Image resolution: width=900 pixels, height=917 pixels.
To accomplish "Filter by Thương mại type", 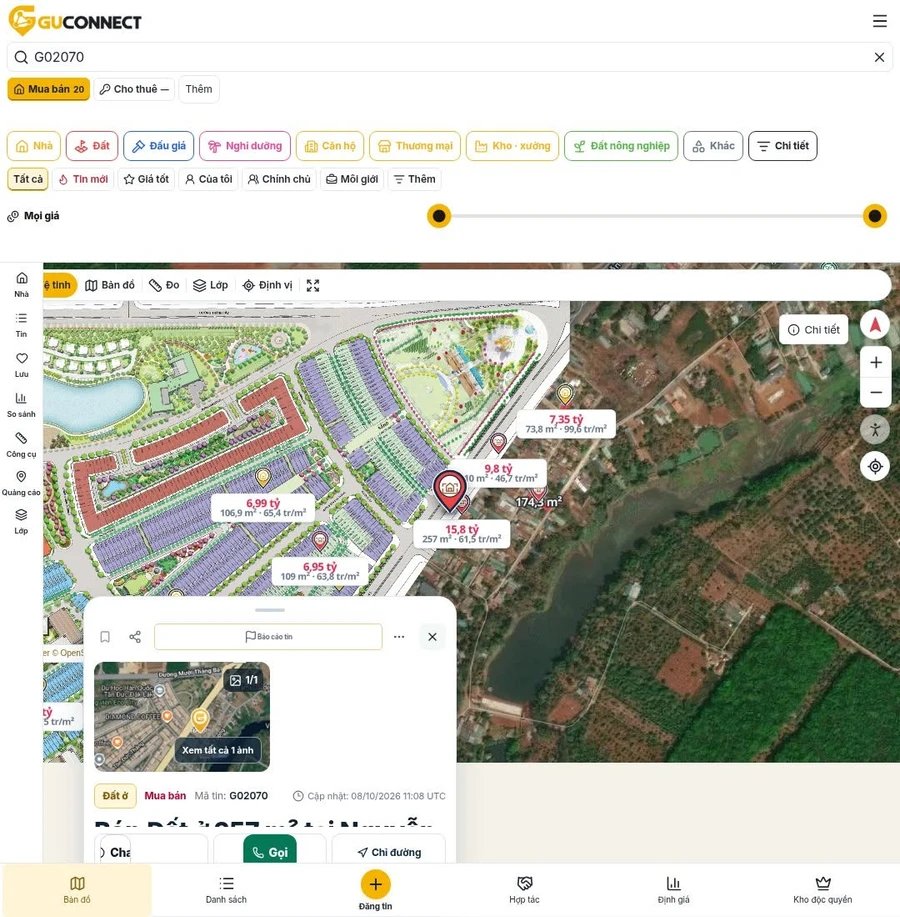I will click(415, 146).
